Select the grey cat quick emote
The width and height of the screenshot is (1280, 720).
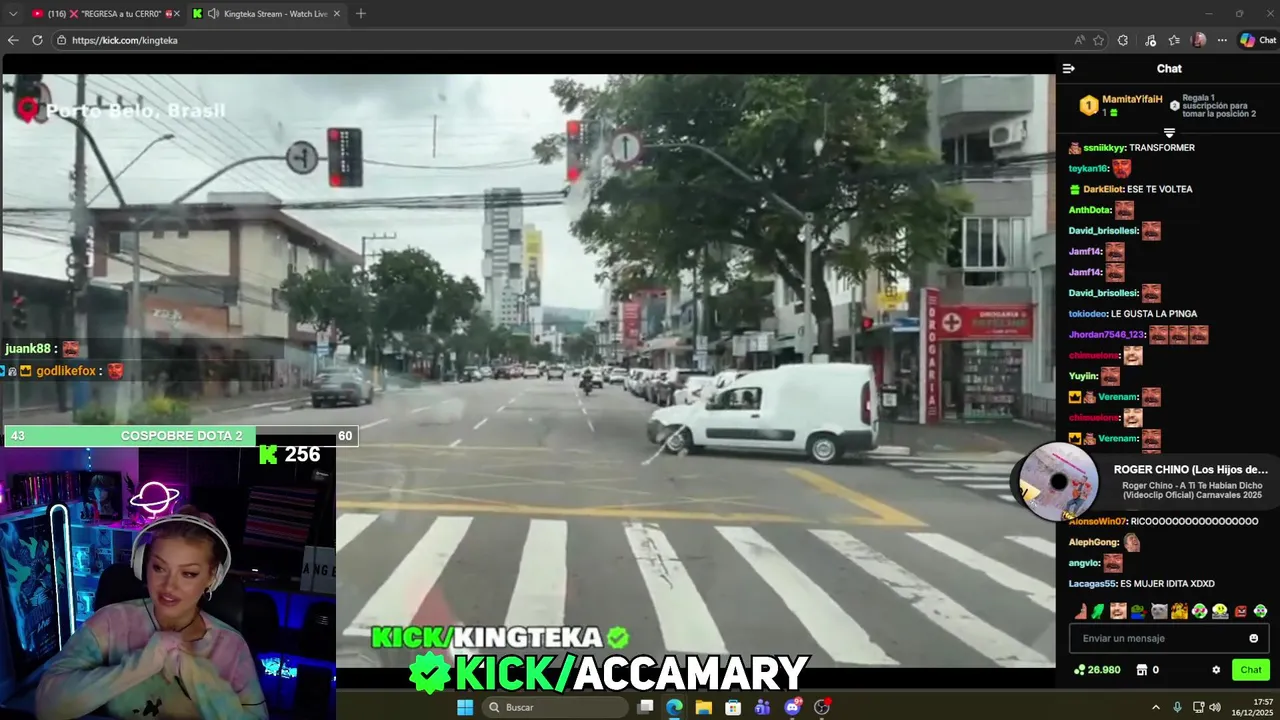[1159, 611]
